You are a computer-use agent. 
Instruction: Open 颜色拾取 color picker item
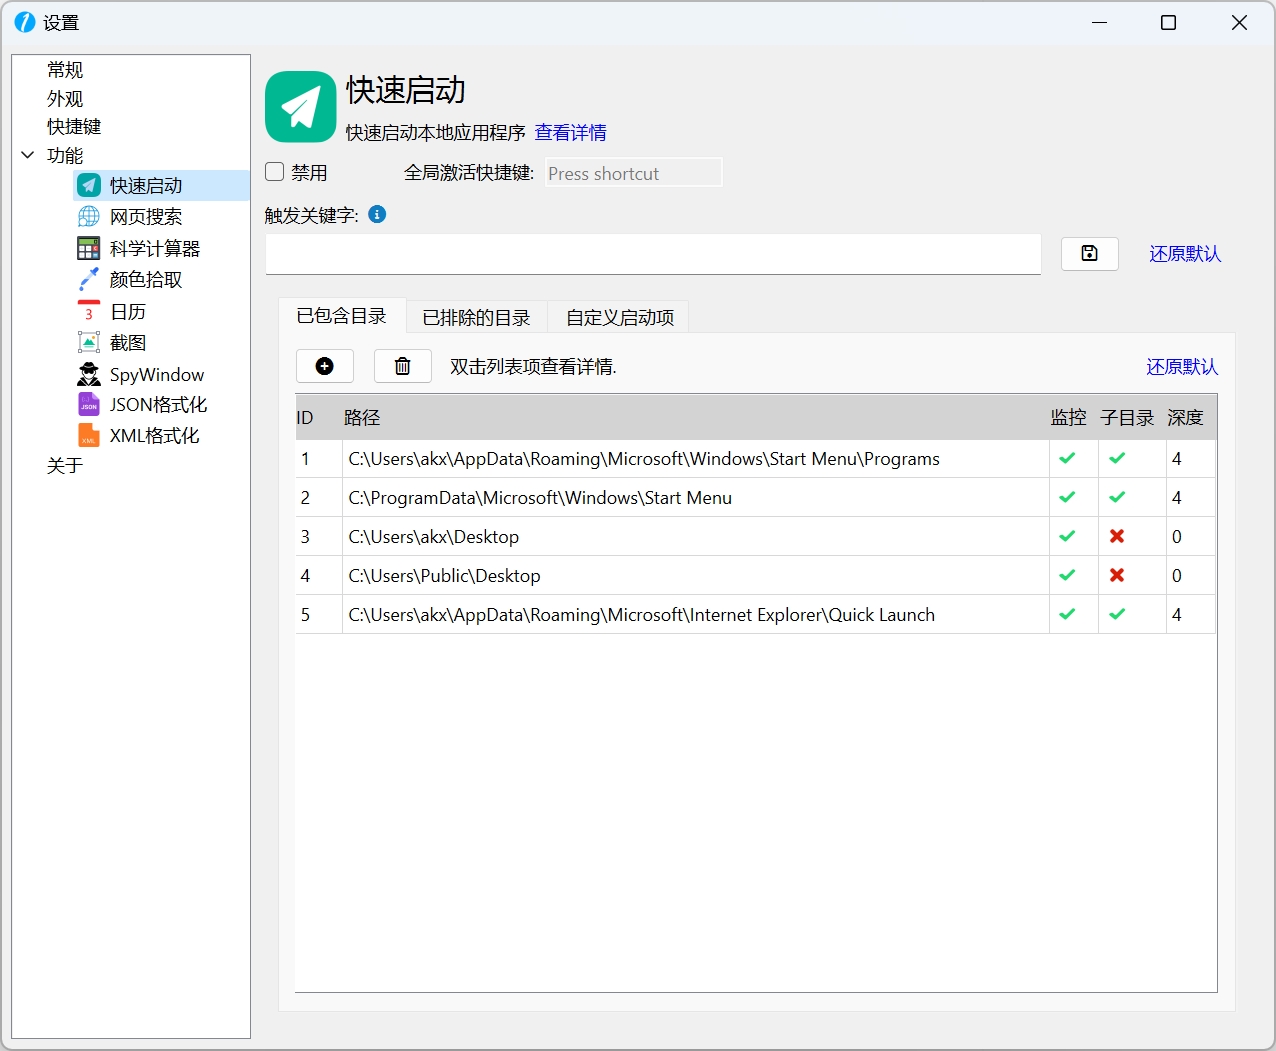pos(145,280)
